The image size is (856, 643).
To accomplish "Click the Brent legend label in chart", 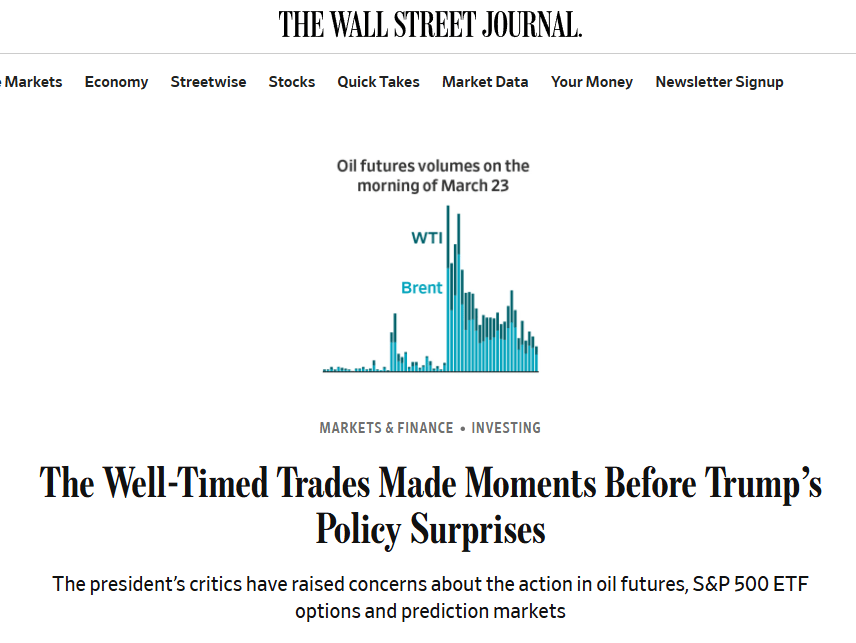I will tap(421, 288).
